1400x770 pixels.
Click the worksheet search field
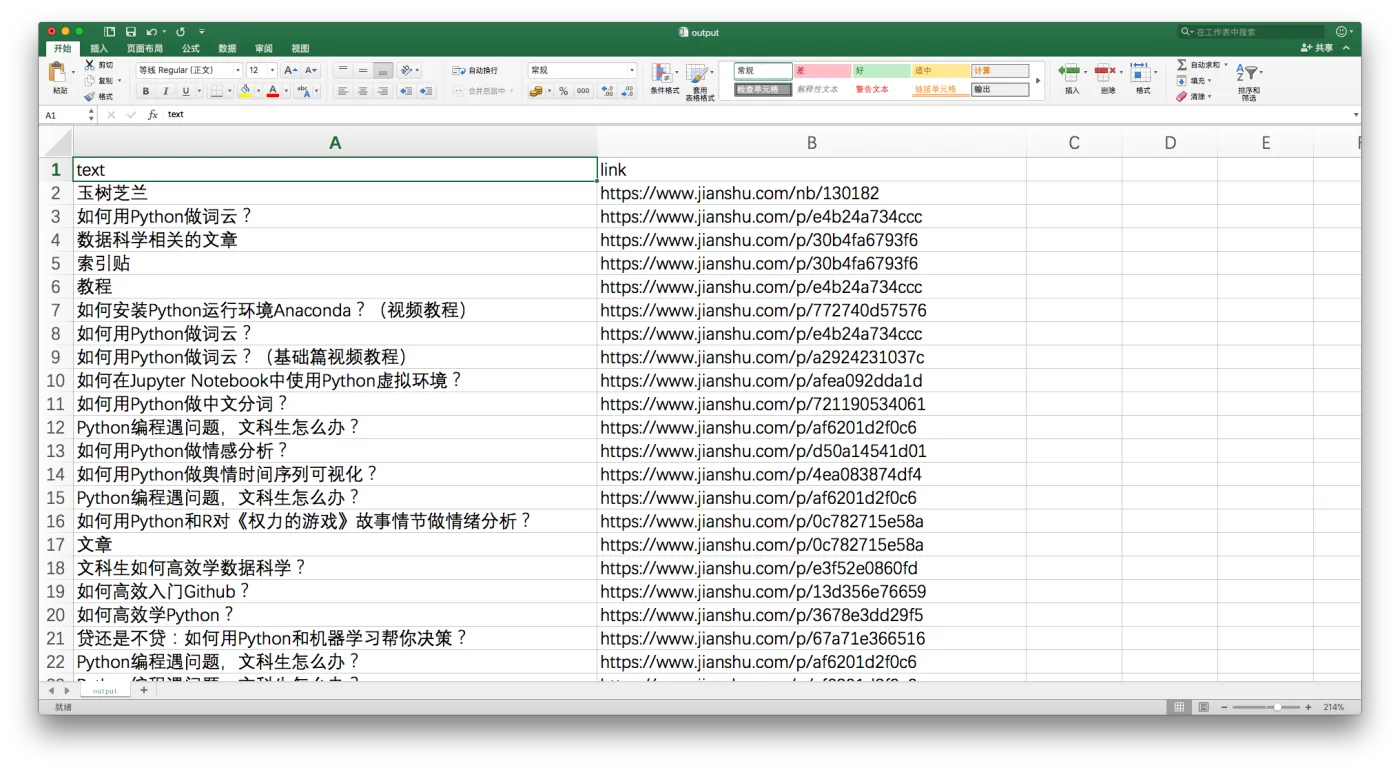(x=1255, y=32)
